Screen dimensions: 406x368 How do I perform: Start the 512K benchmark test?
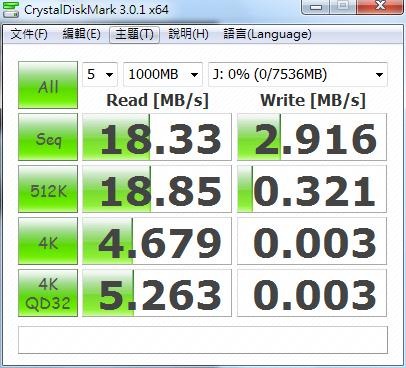point(48,189)
